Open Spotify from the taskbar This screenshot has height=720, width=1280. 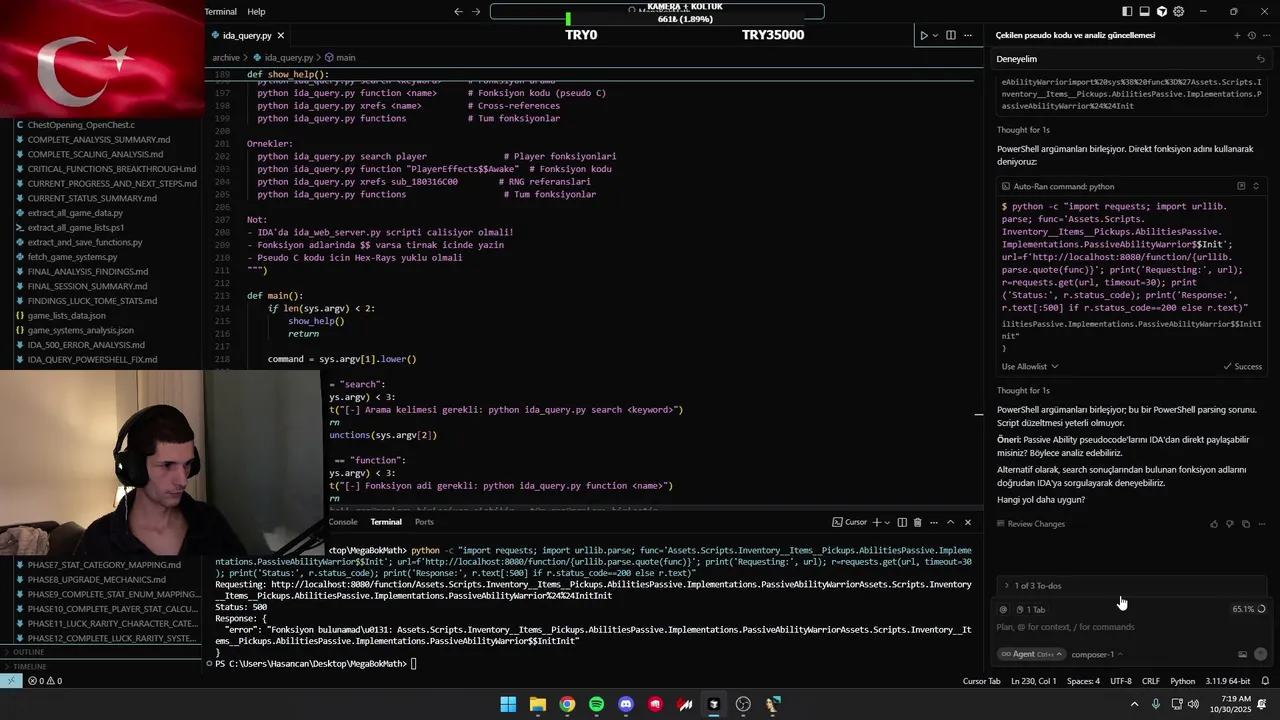tap(596, 704)
